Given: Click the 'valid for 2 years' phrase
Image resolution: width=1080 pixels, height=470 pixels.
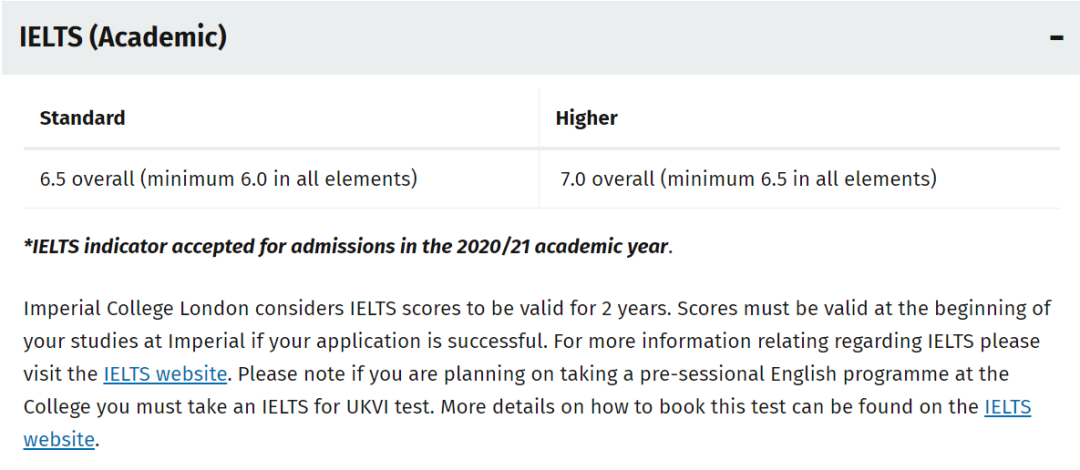Looking at the screenshot, I should click(589, 309).
